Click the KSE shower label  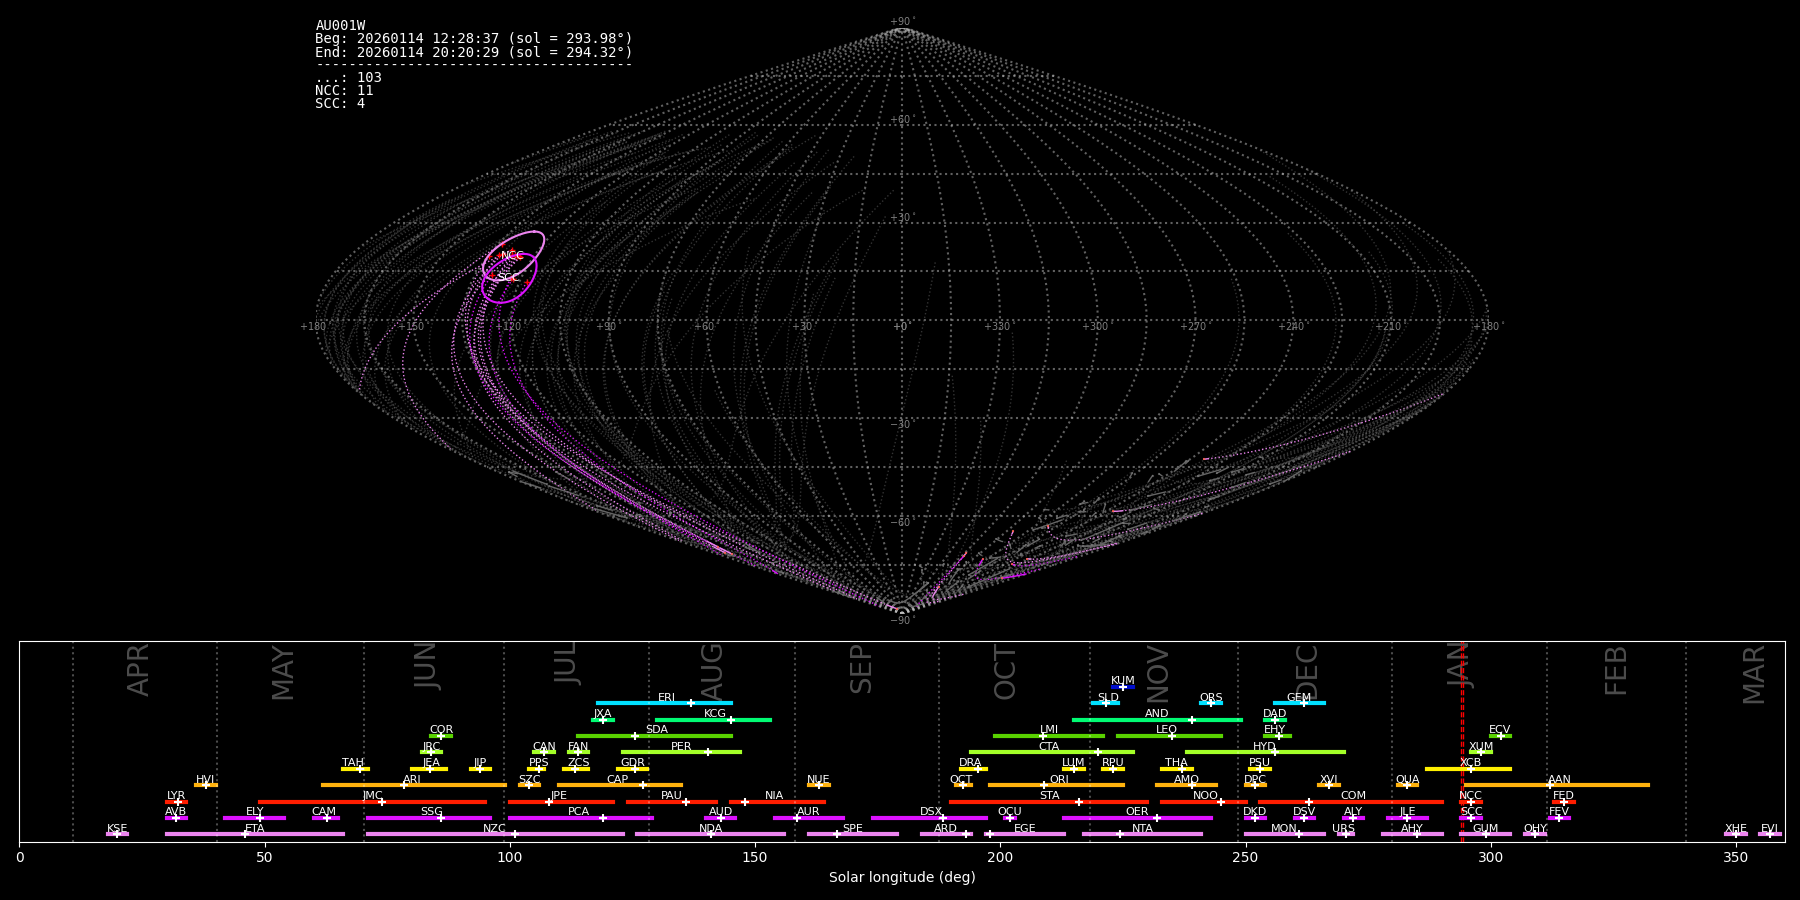coord(117,829)
